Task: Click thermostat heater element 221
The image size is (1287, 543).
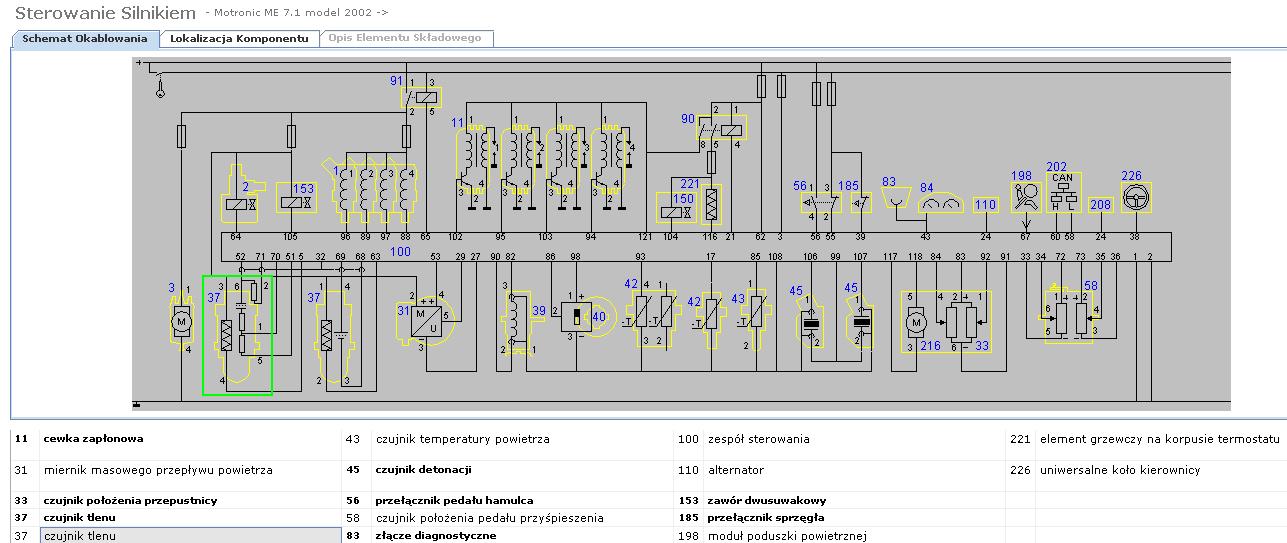Action: click(x=712, y=202)
